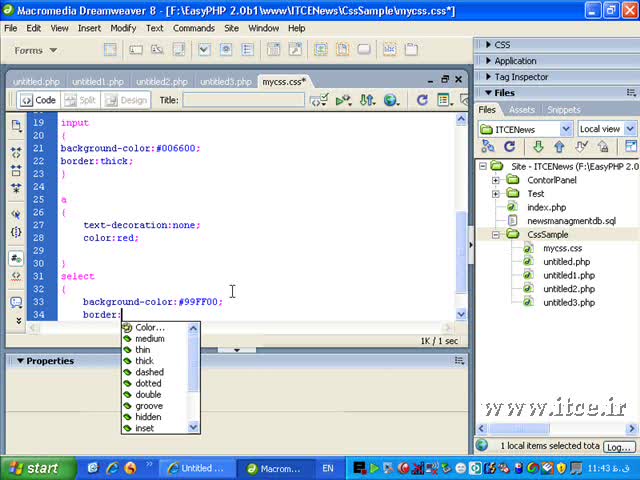
Task: Open the View Options toolbar icon
Action: 444,100
